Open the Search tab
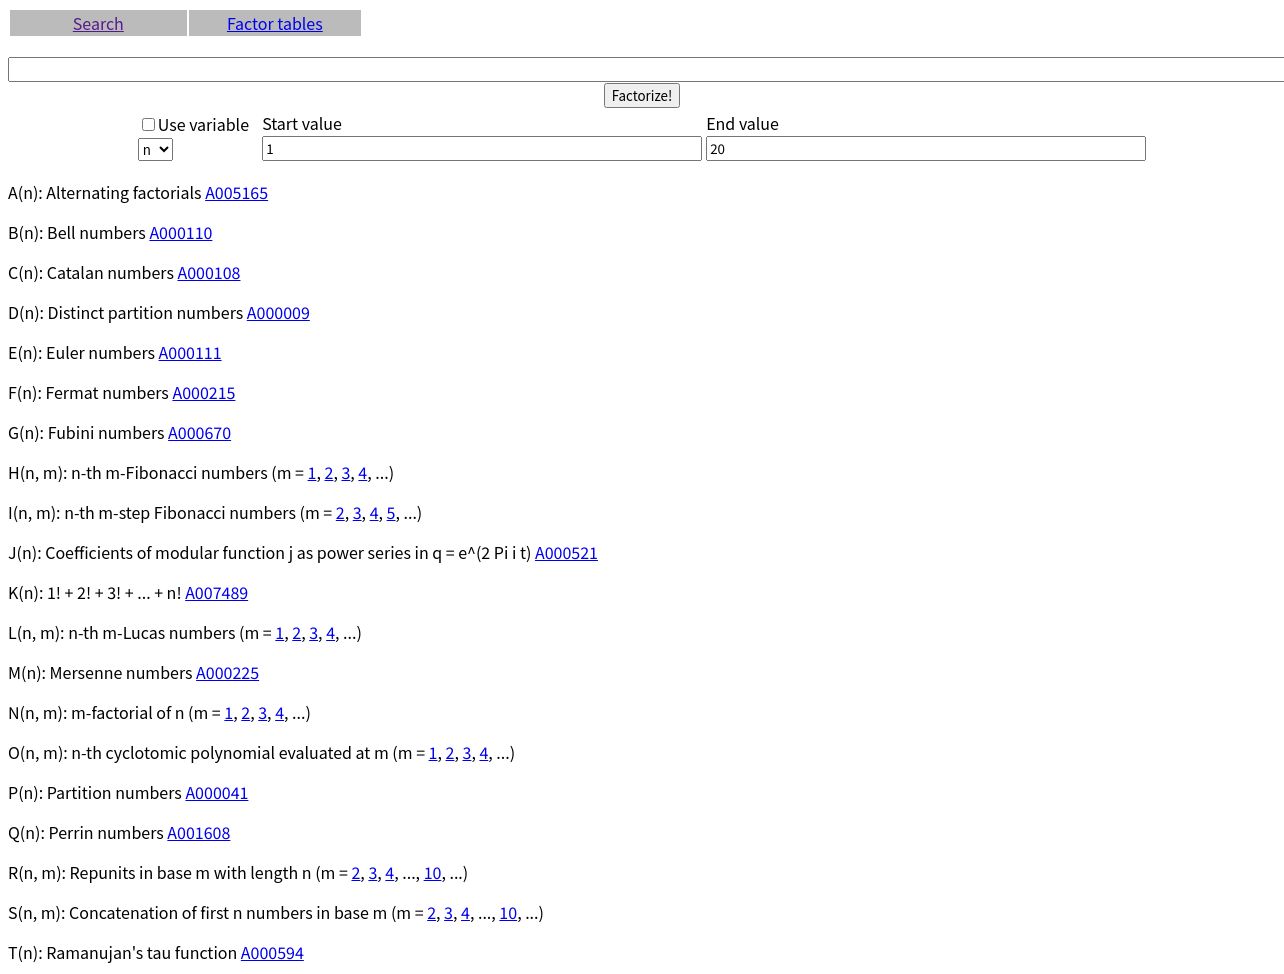Image resolution: width=1284 pixels, height=974 pixels. coord(98,24)
